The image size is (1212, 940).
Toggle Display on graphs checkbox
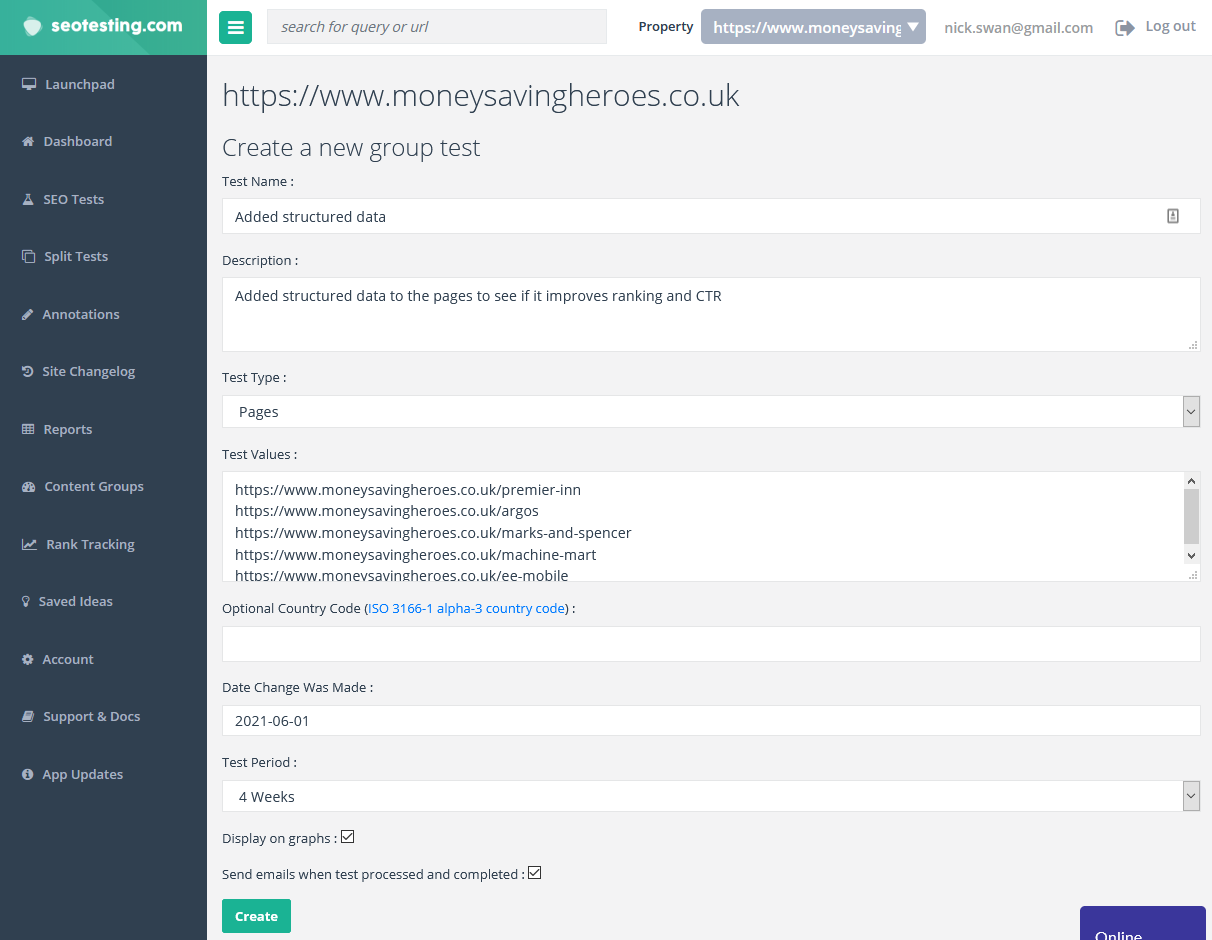(x=348, y=837)
